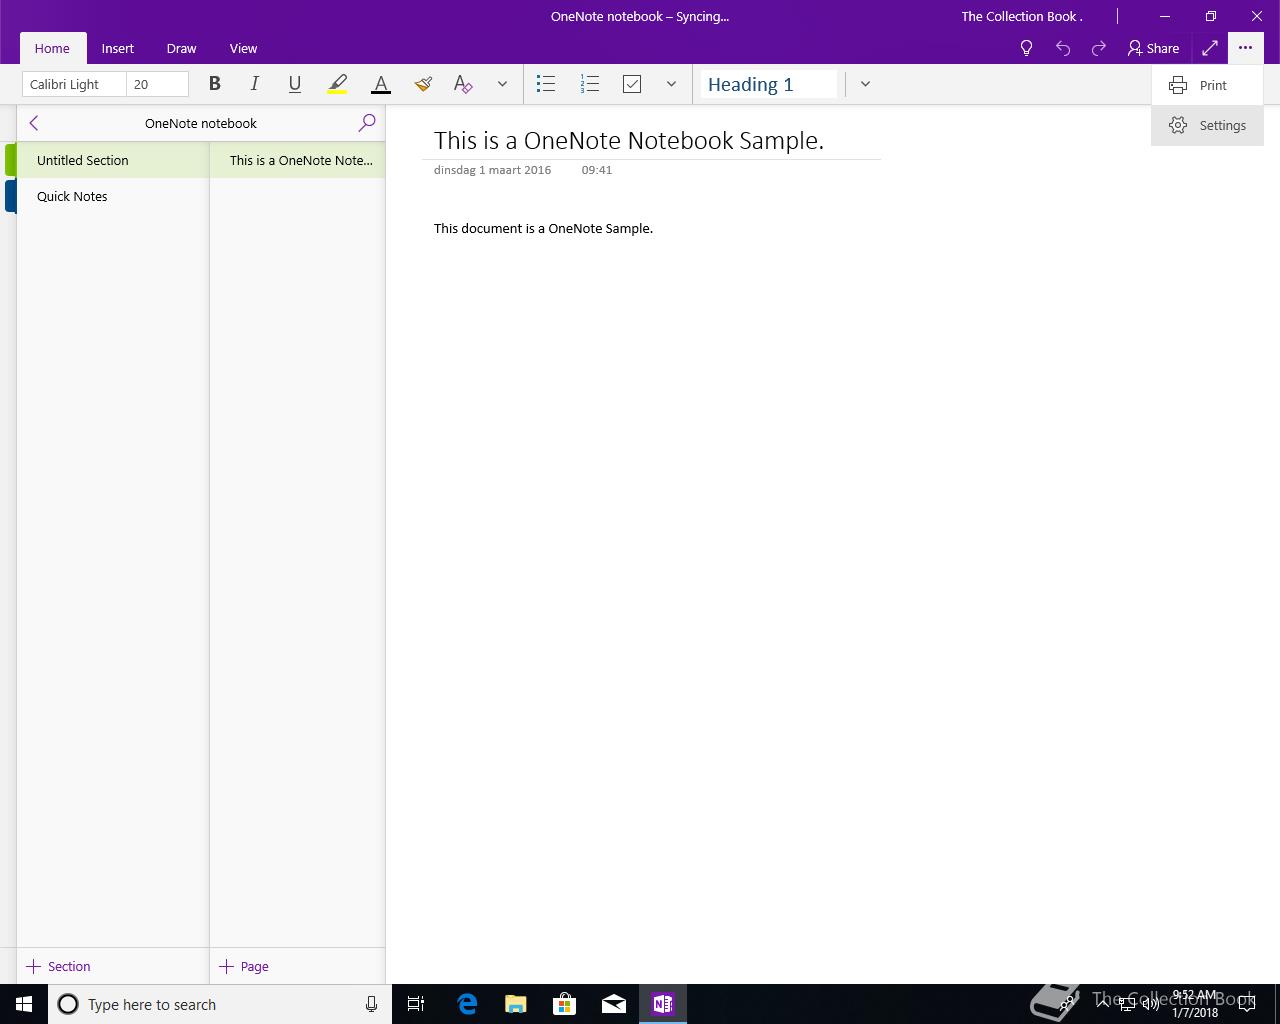The width and height of the screenshot is (1280, 1024).
Task: Select the Heading 1 style box
Action: [768, 84]
